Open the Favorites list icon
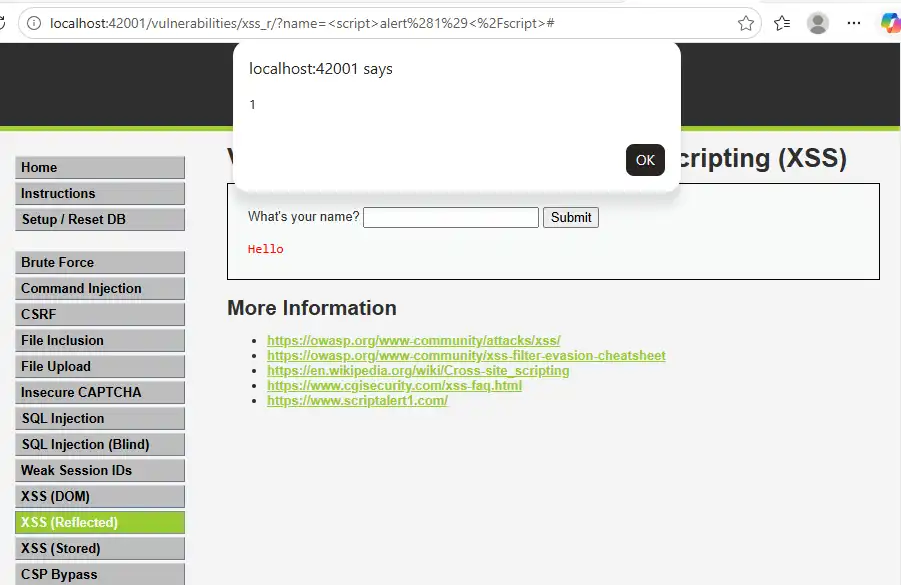Viewport: 901px width, 585px height. [x=781, y=23]
